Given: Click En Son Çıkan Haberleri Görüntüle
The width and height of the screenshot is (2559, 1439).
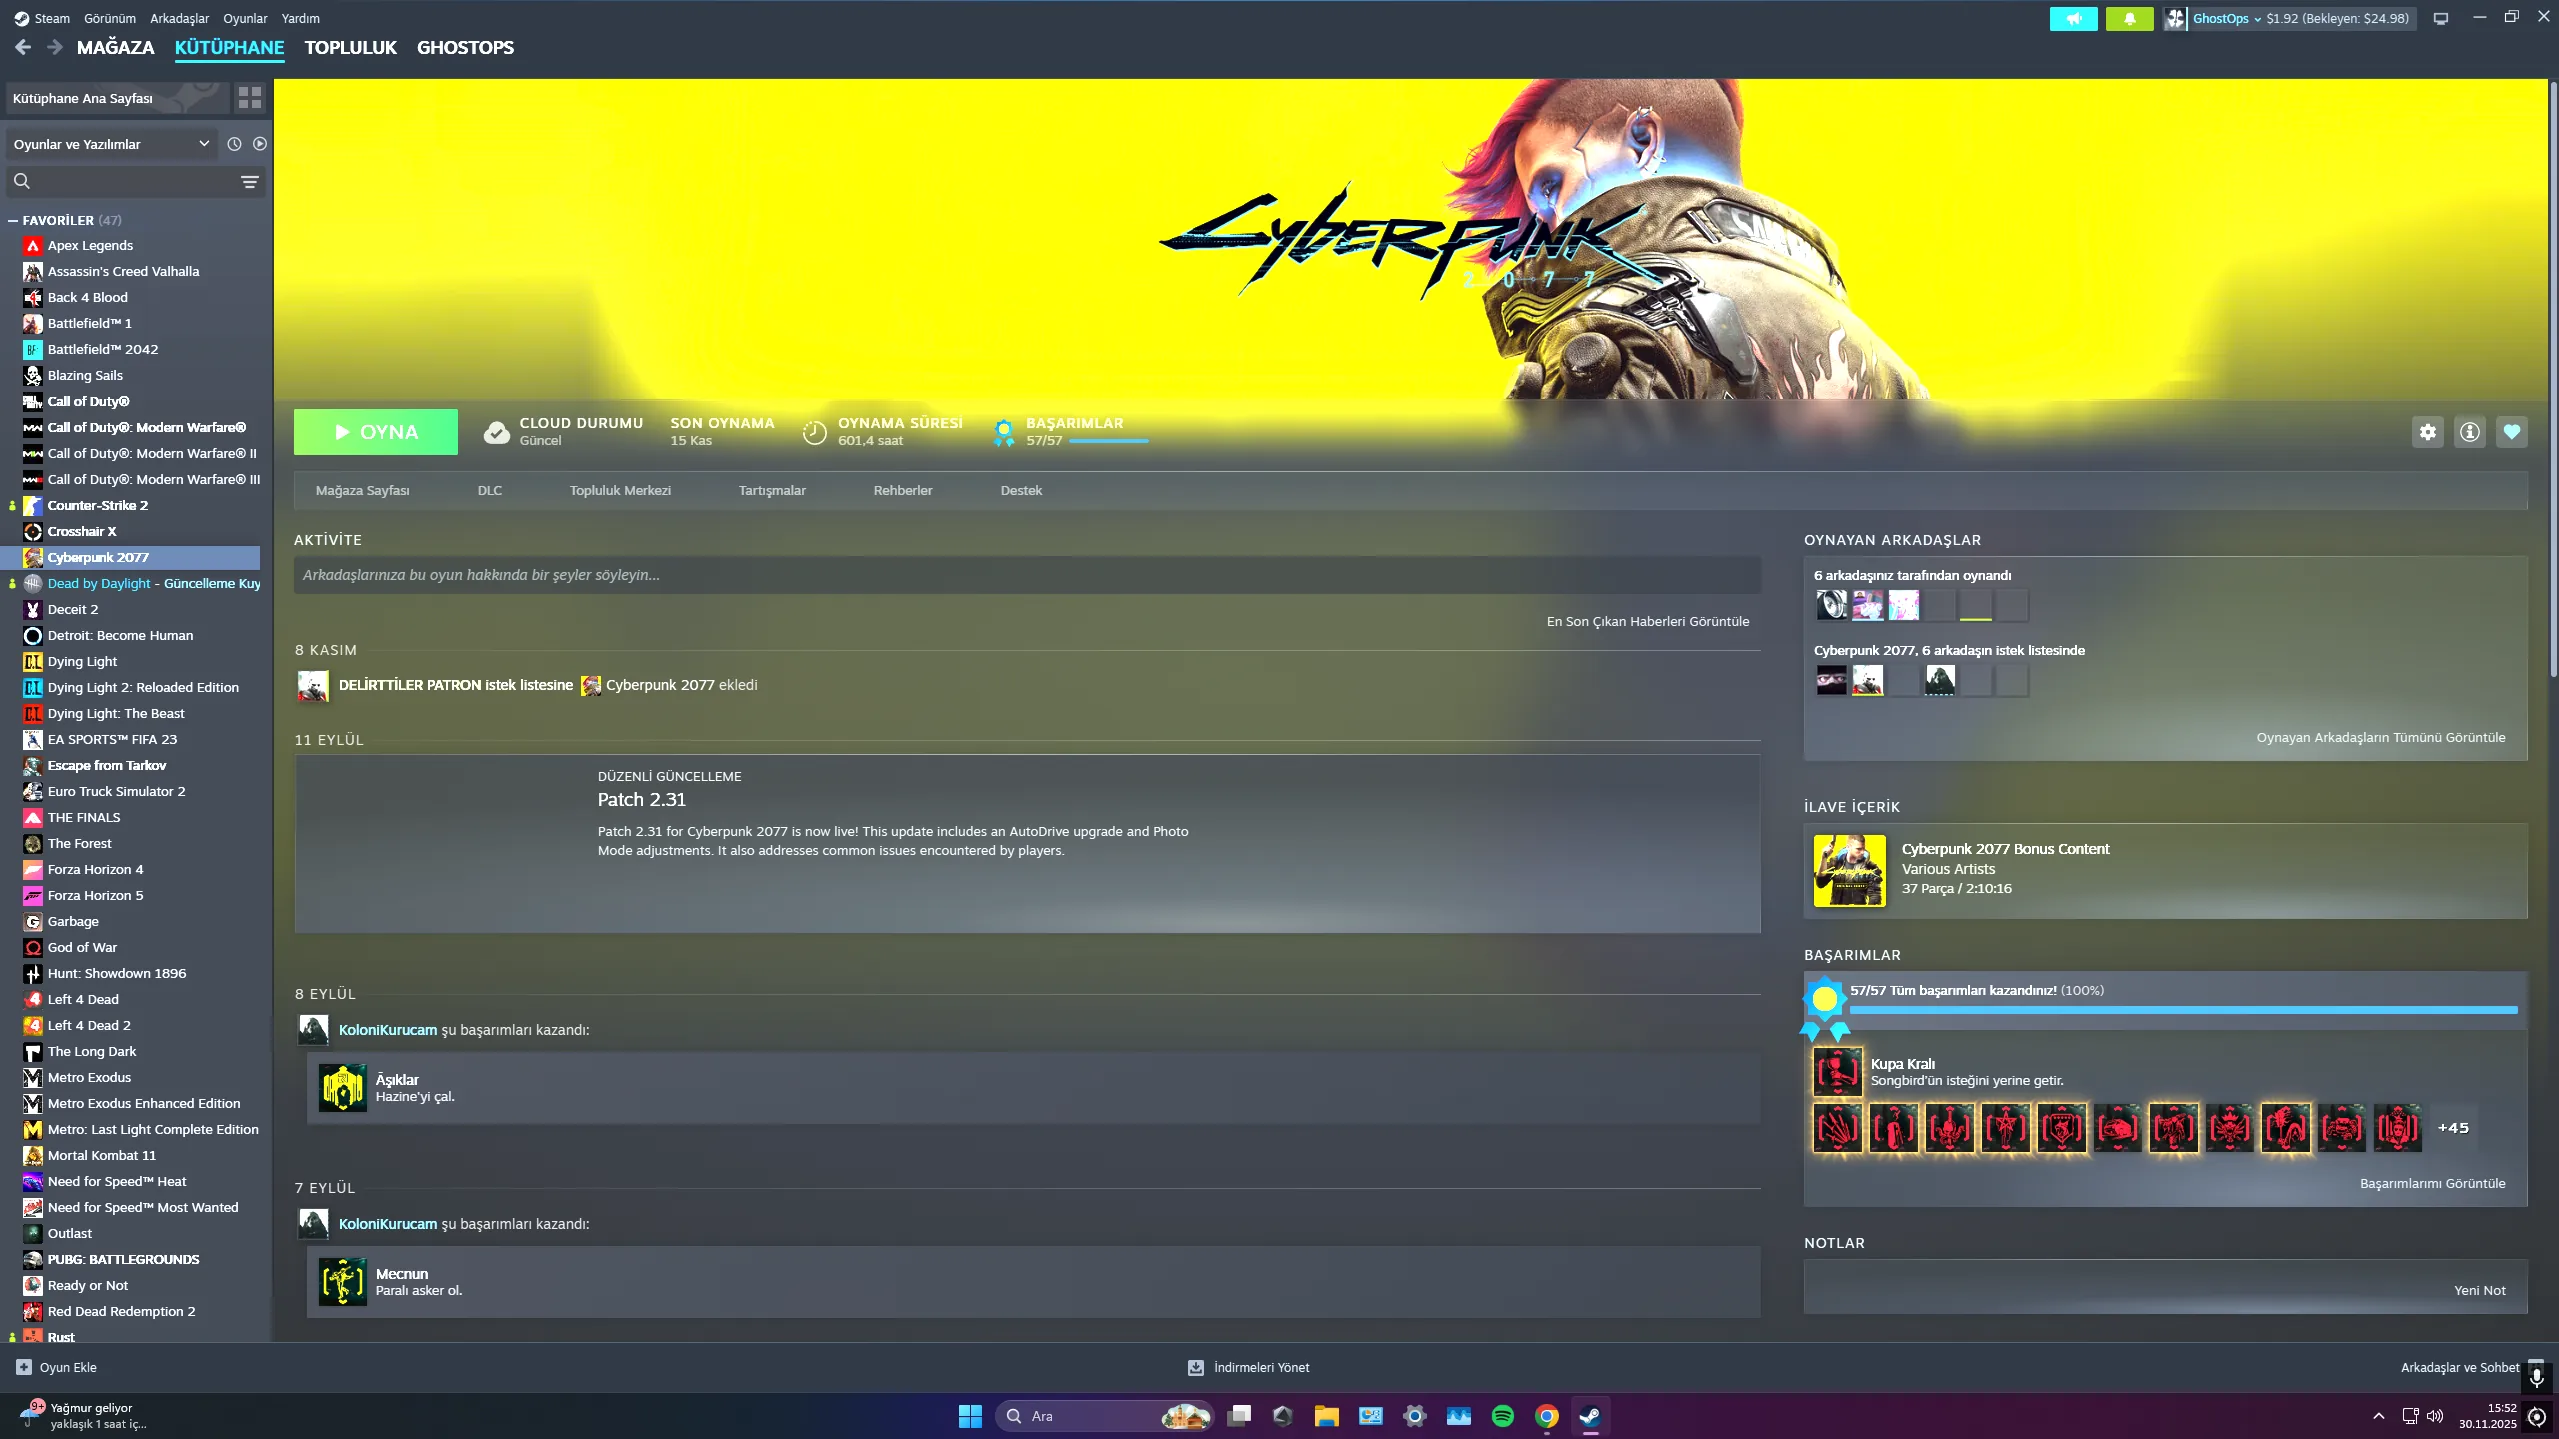Looking at the screenshot, I should [1648, 621].
